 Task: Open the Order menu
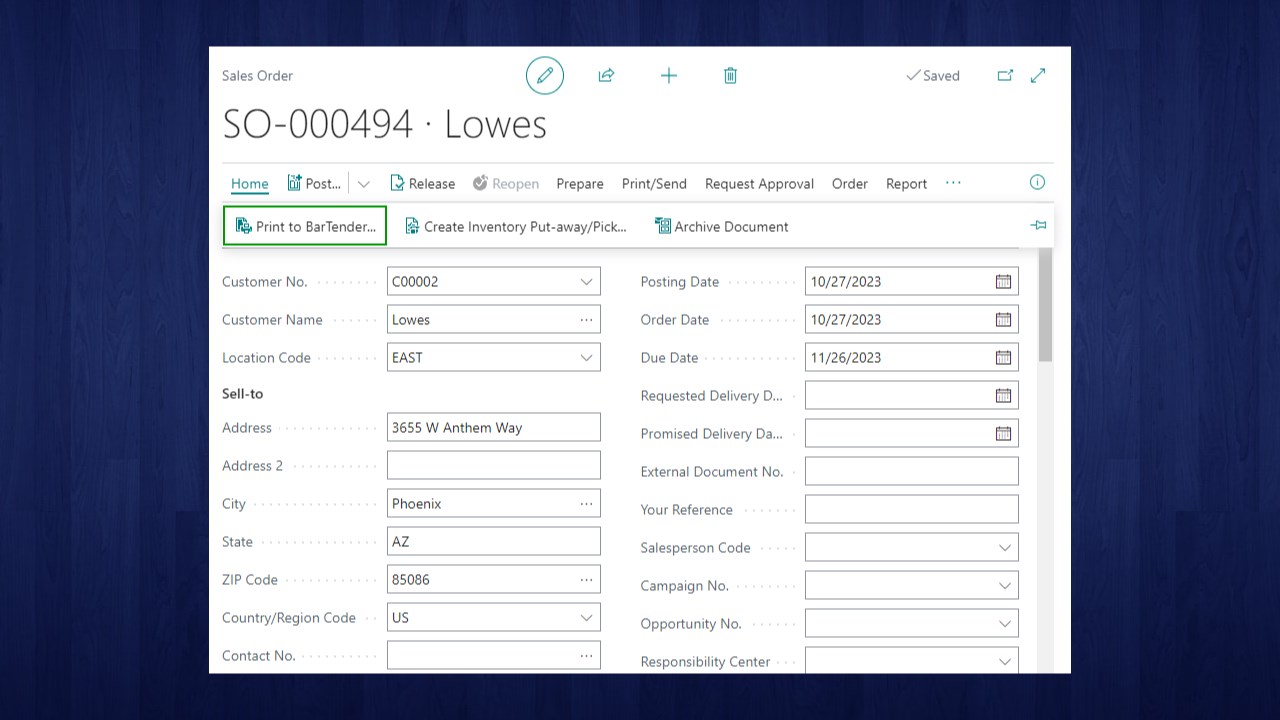pyautogui.click(x=850, y=184)
